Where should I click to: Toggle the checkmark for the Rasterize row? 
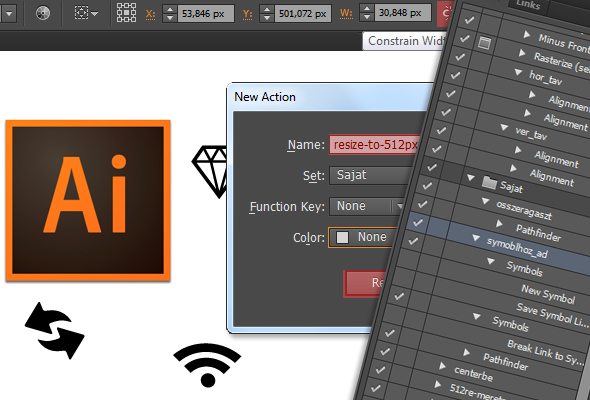tap(465, 38)
